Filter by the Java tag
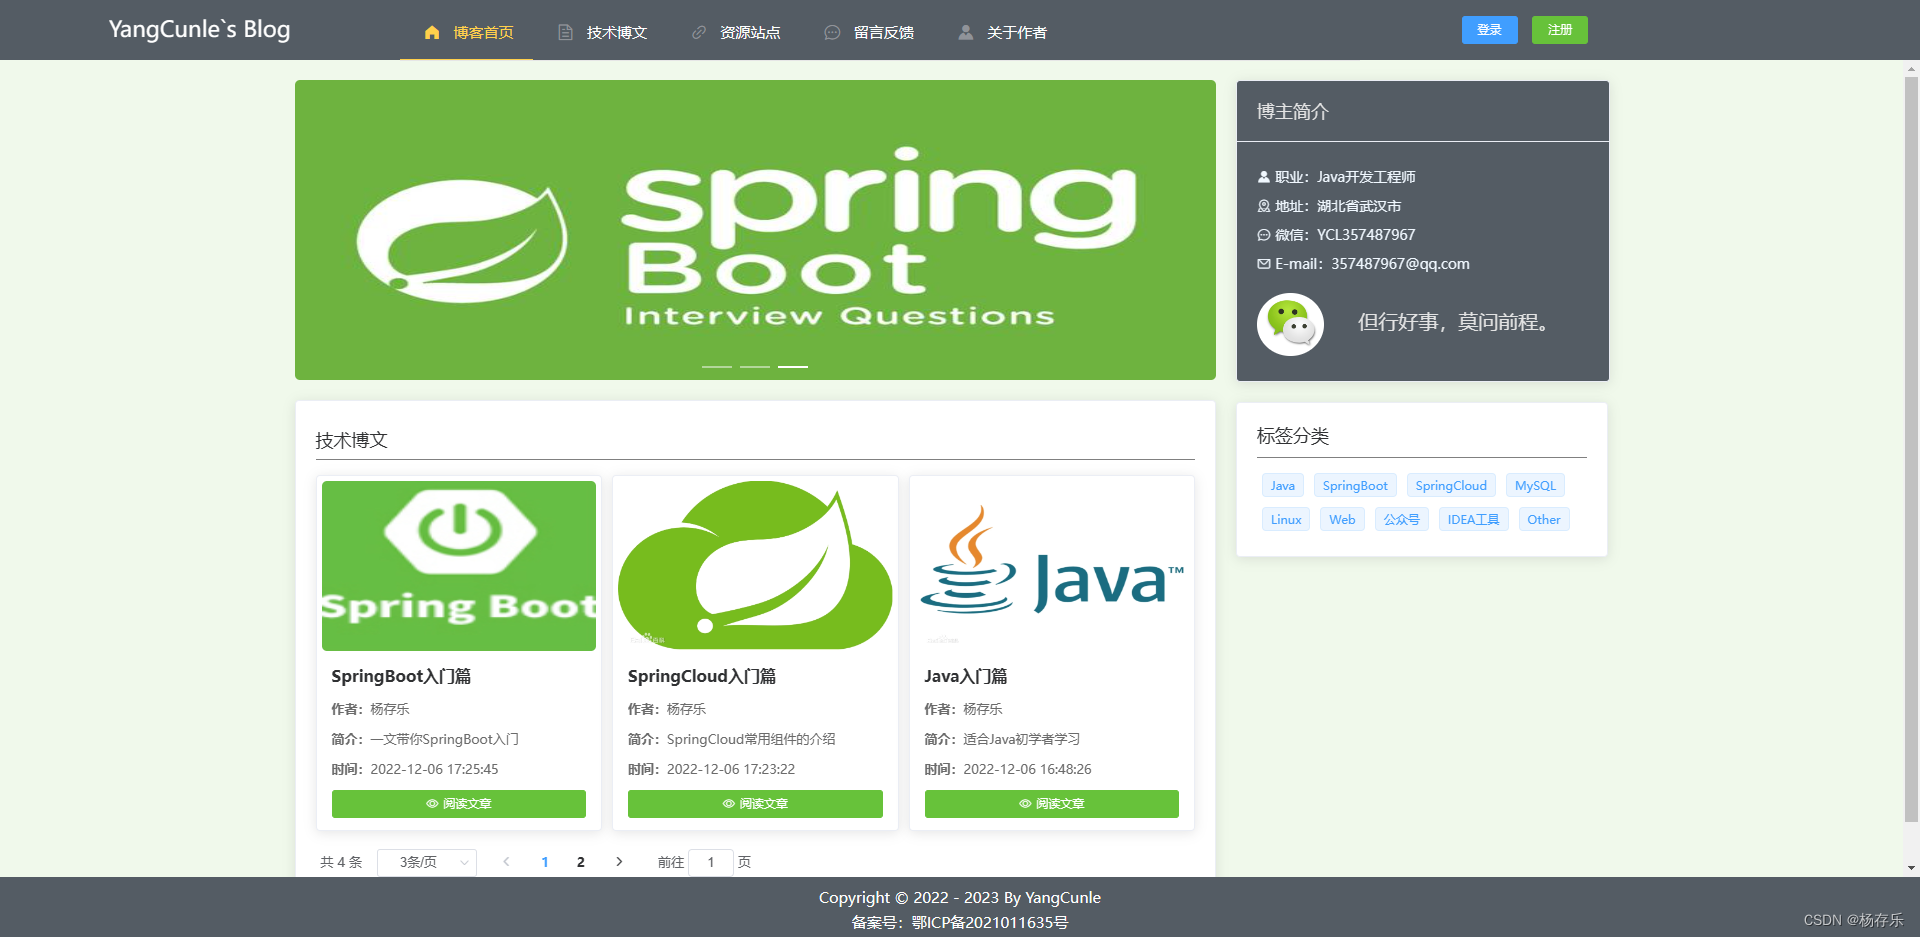This screenshot has width=1920, height=937. click(x=1283, y=486)
